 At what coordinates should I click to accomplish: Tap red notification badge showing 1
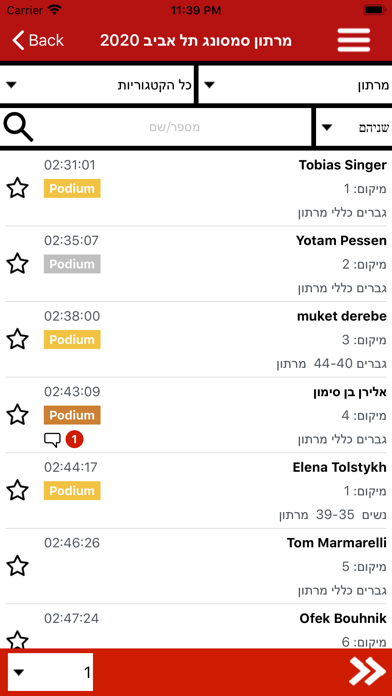pos(74,440)
